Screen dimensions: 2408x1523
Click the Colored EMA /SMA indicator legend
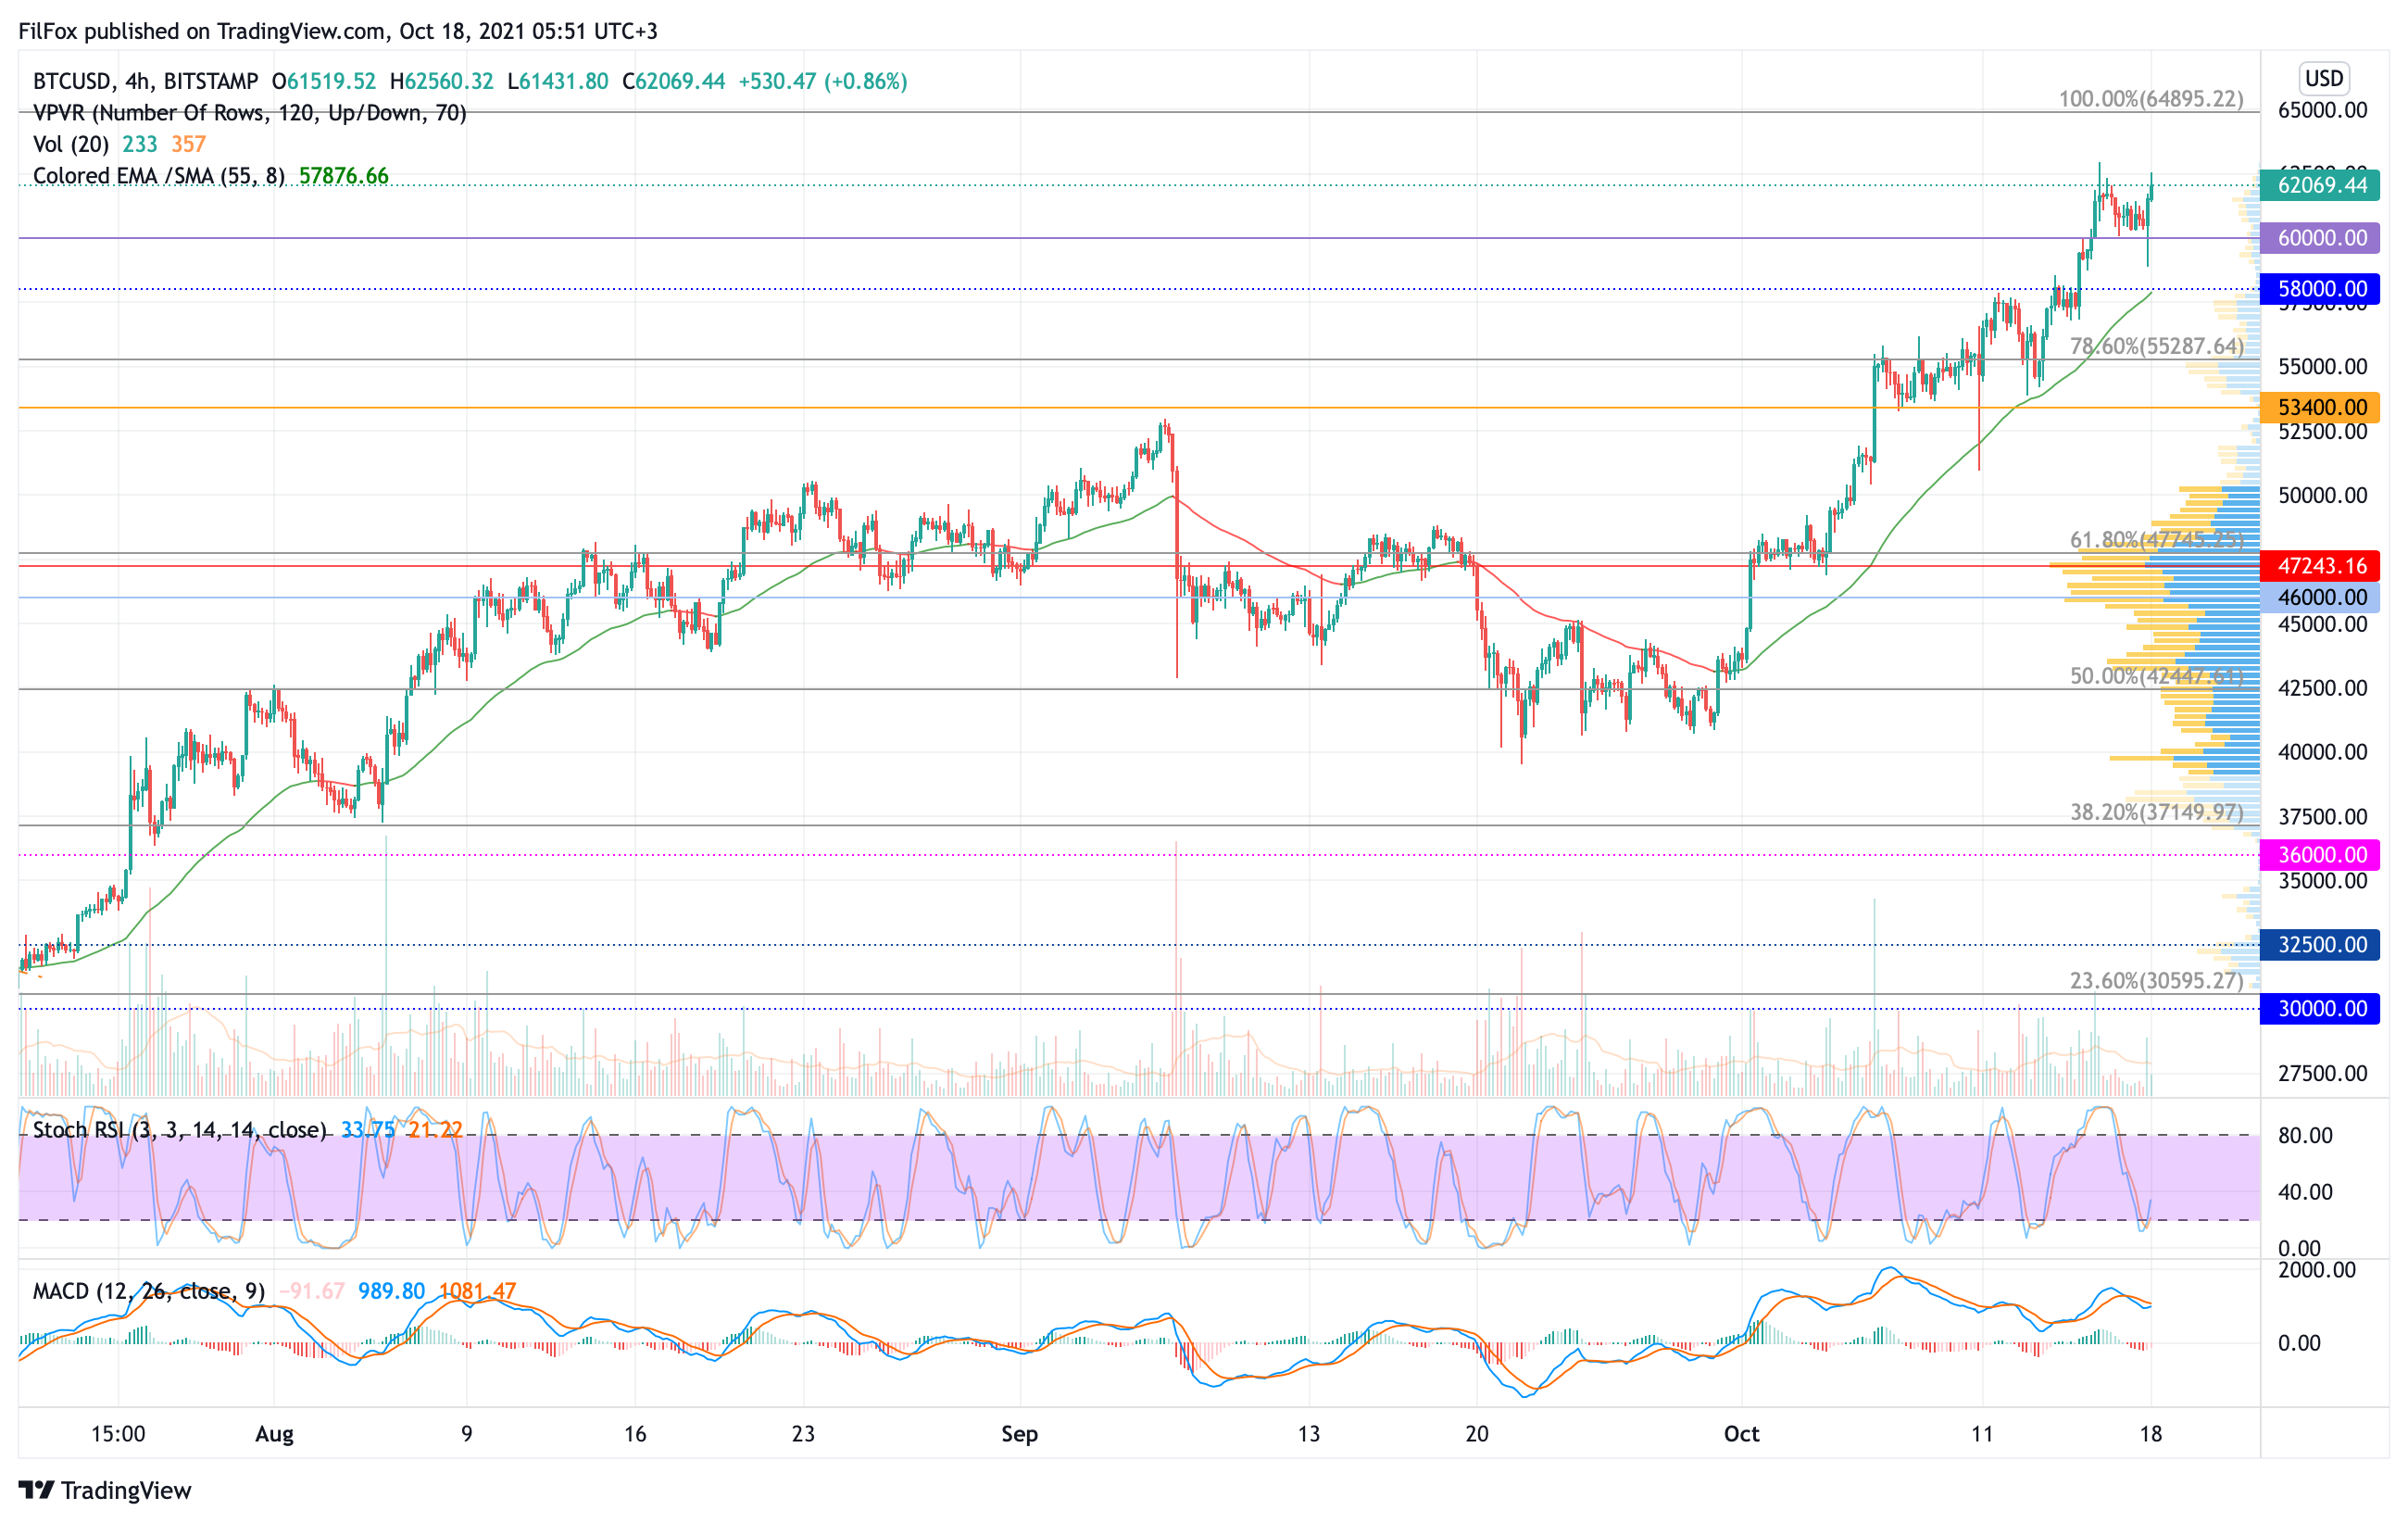point(159,176)
